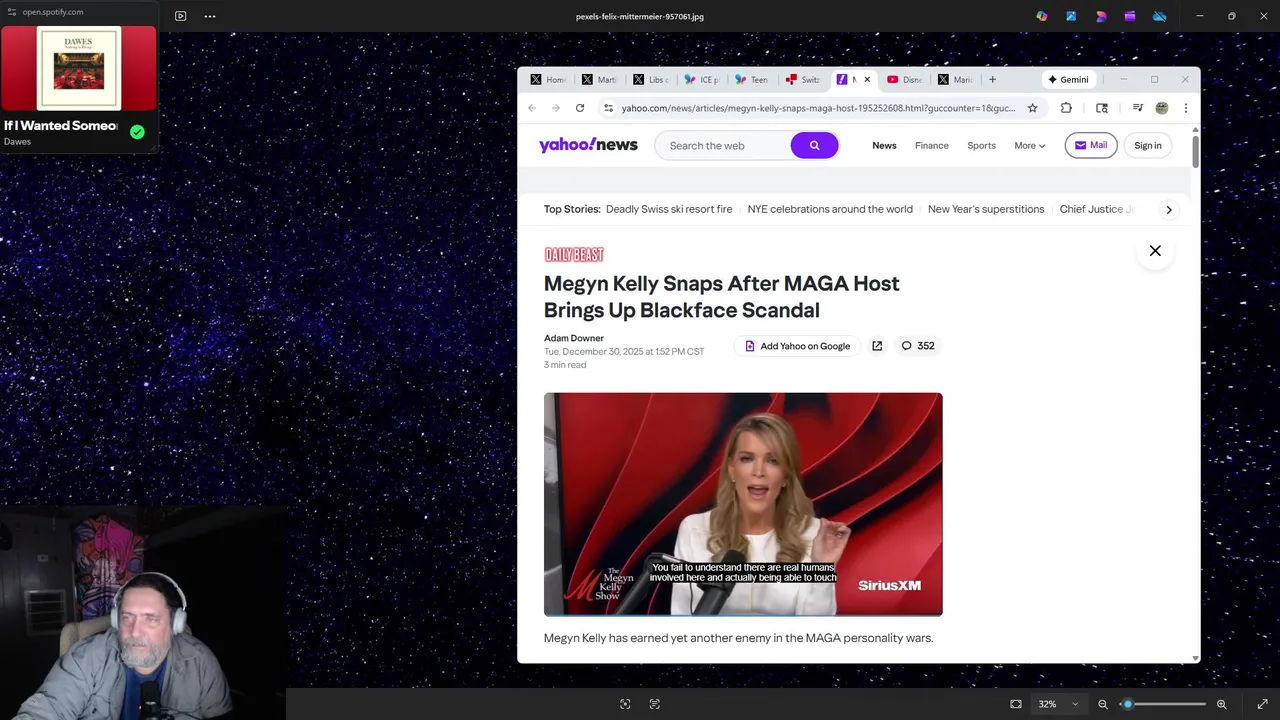The image size is (1280, 720).
Task: Click author name Adam Downer
Action: (x=574, y=338)
